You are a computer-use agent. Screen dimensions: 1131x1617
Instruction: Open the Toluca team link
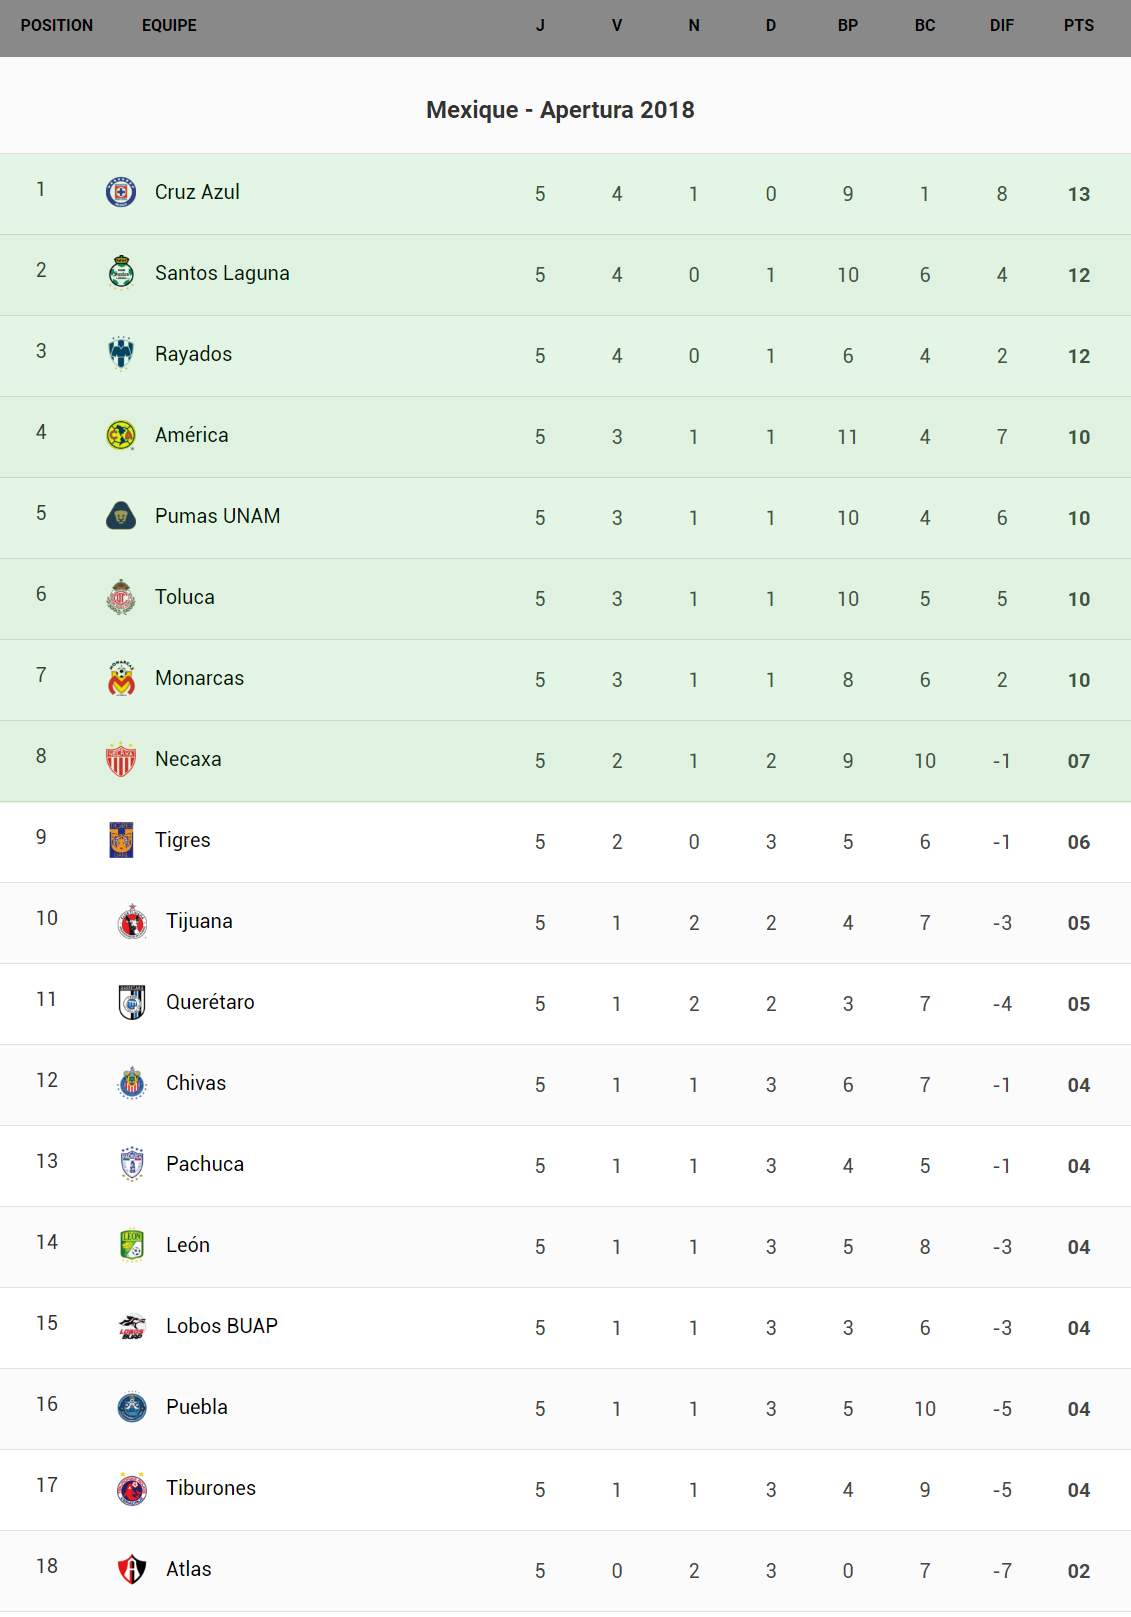coord(185,597)
